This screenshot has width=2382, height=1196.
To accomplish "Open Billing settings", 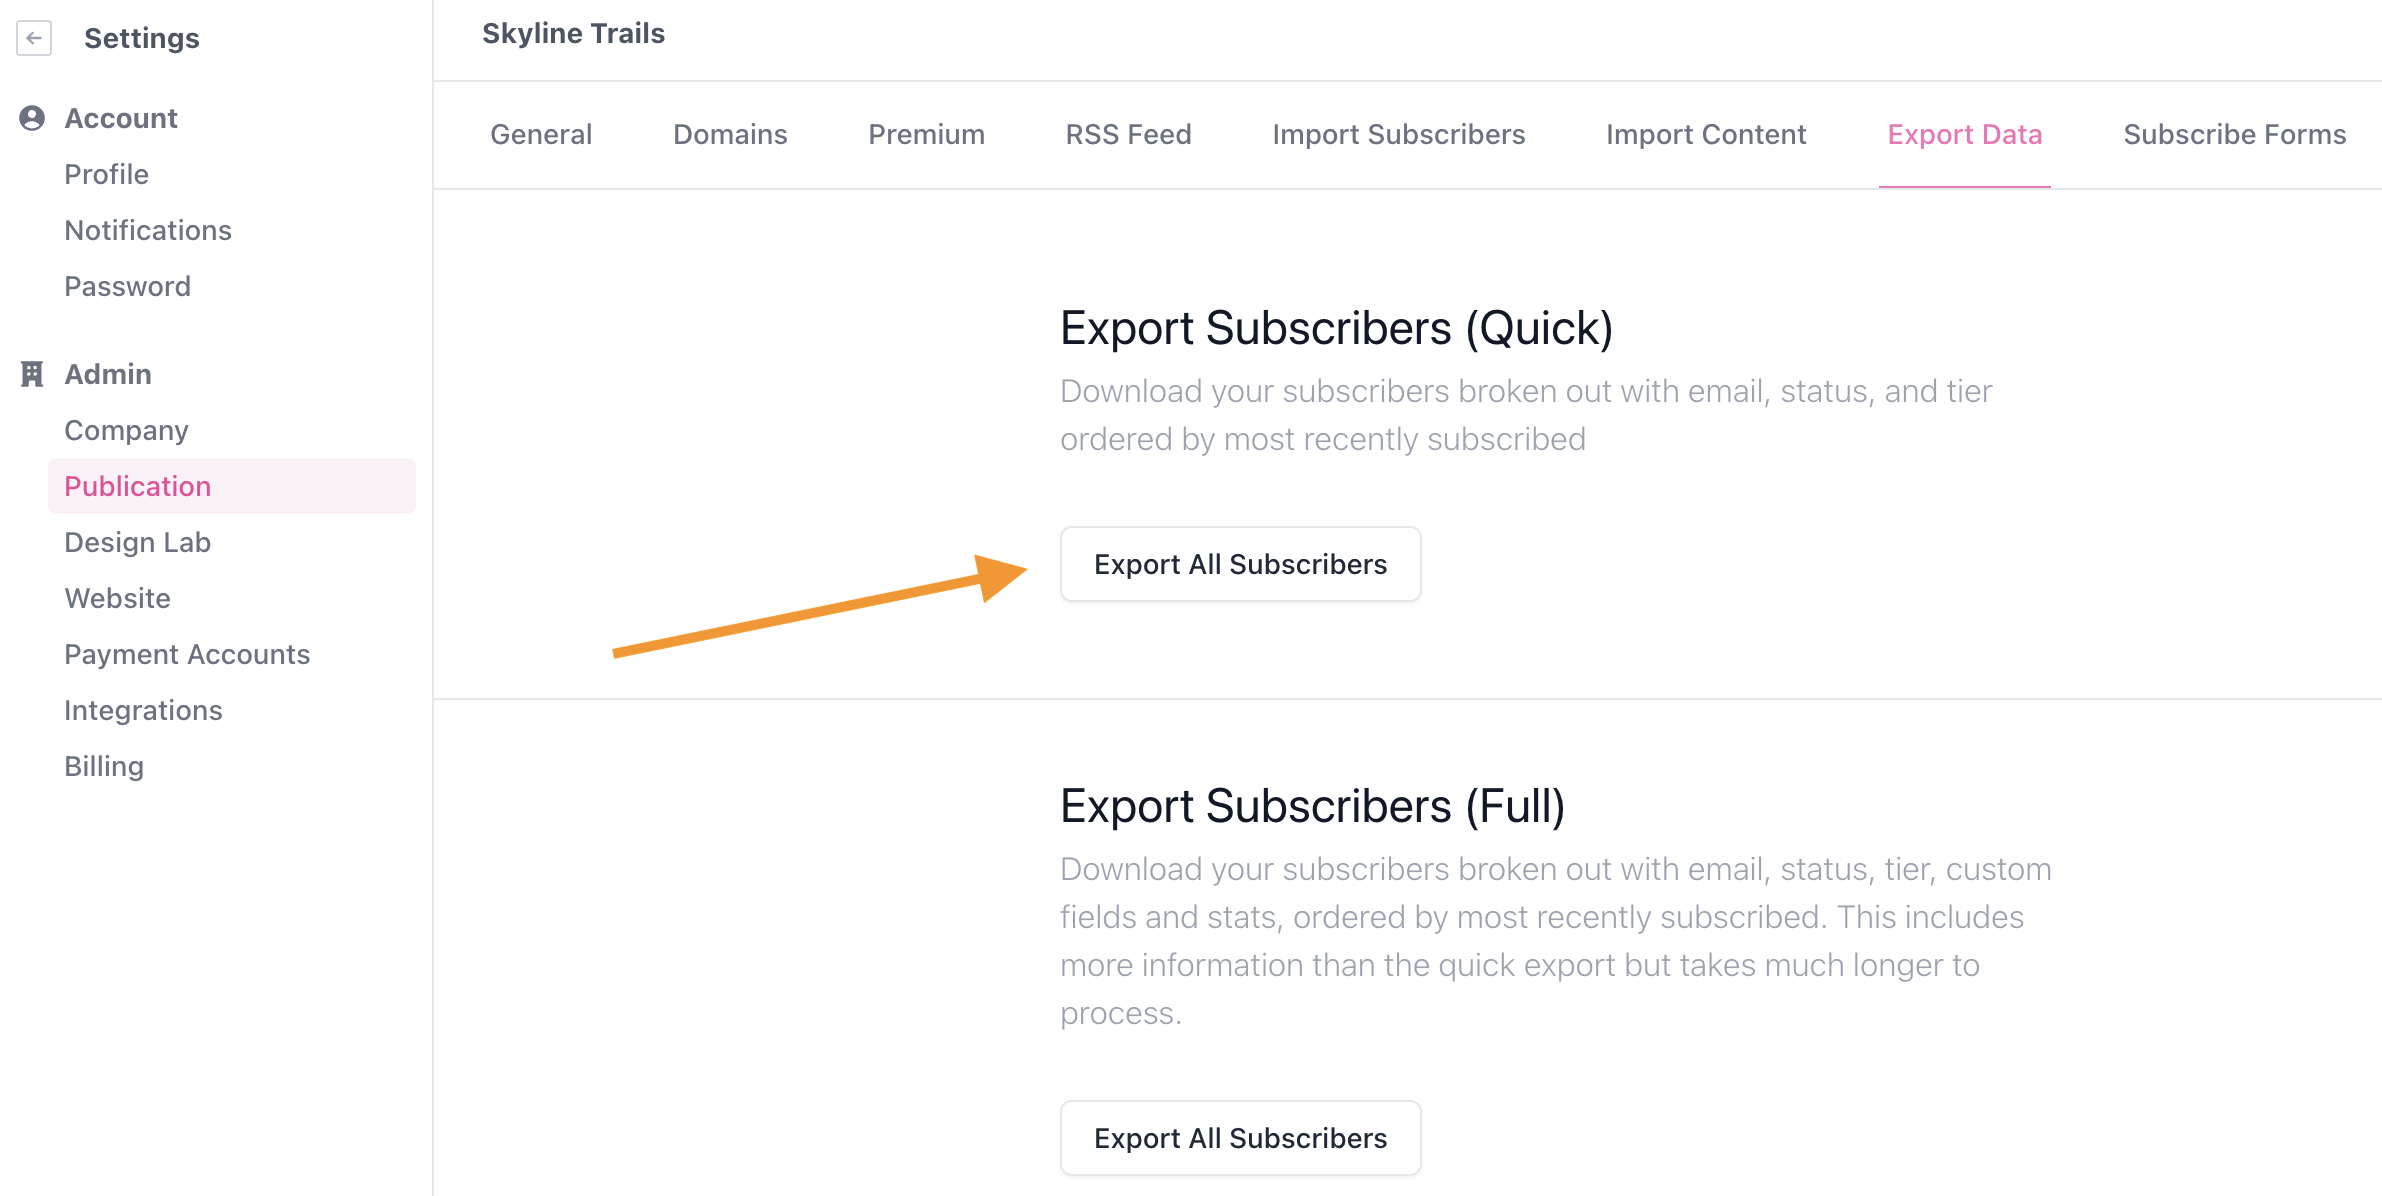I will click(x=104, y=766).
